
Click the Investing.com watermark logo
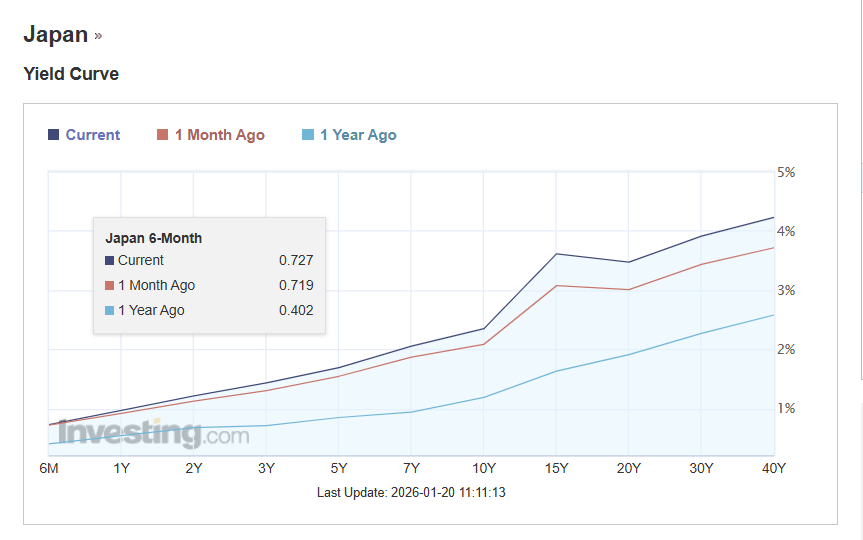coord(153,434)
